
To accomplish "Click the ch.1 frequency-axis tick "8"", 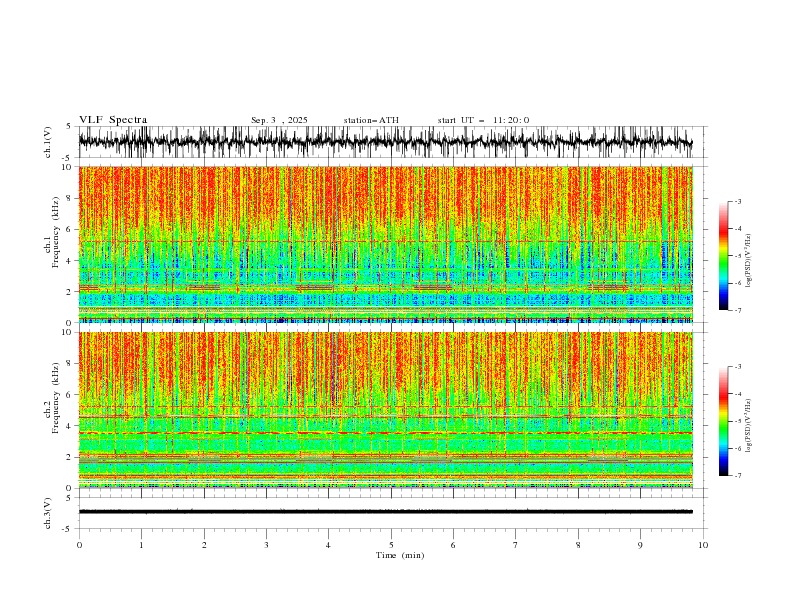I will coord(70,198).
